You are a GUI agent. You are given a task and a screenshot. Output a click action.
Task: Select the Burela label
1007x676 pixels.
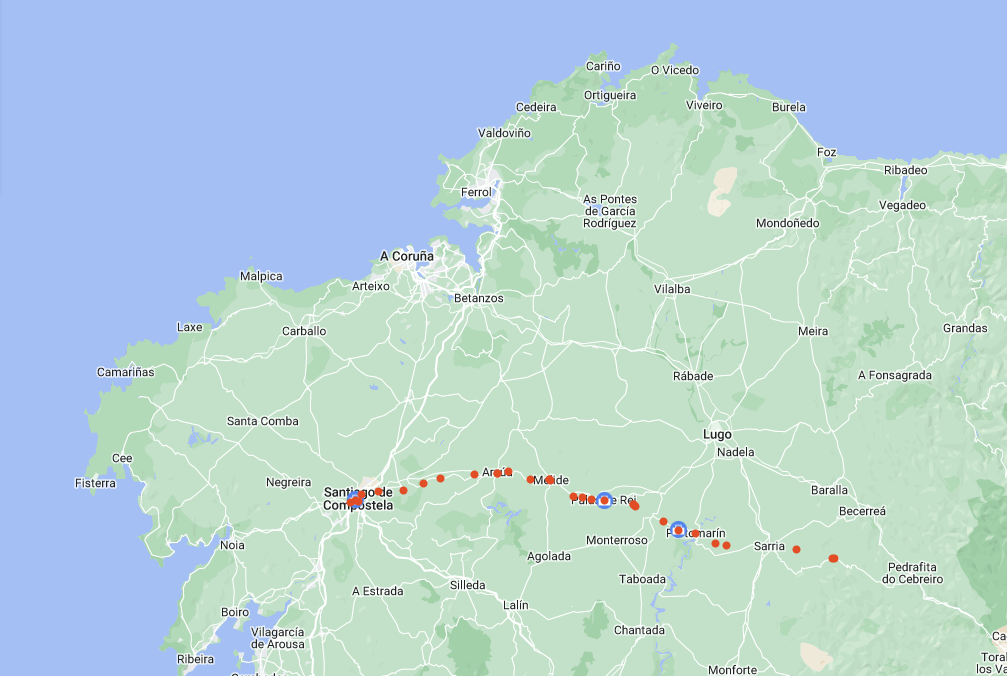click(789, 107)
